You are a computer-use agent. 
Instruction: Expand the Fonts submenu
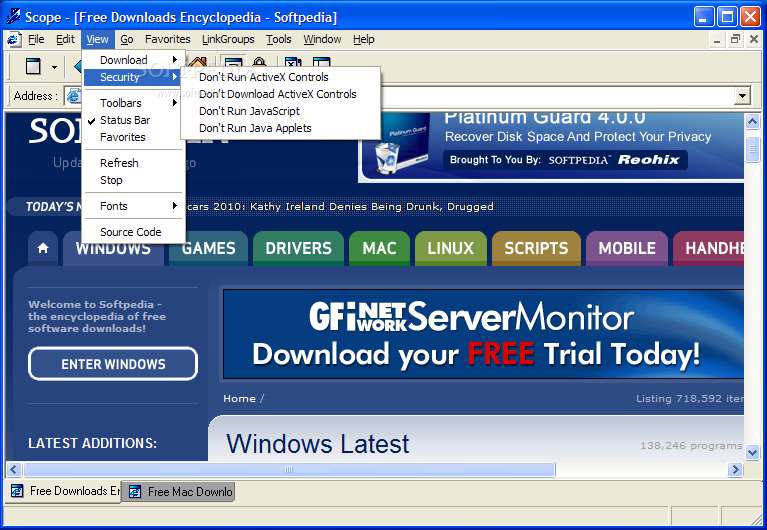(x=133, y=206)
